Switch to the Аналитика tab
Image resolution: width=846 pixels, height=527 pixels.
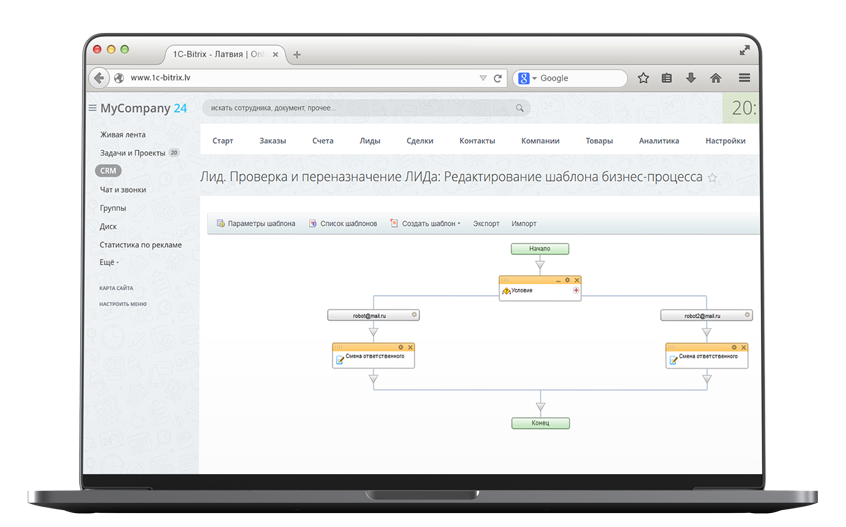659,141
